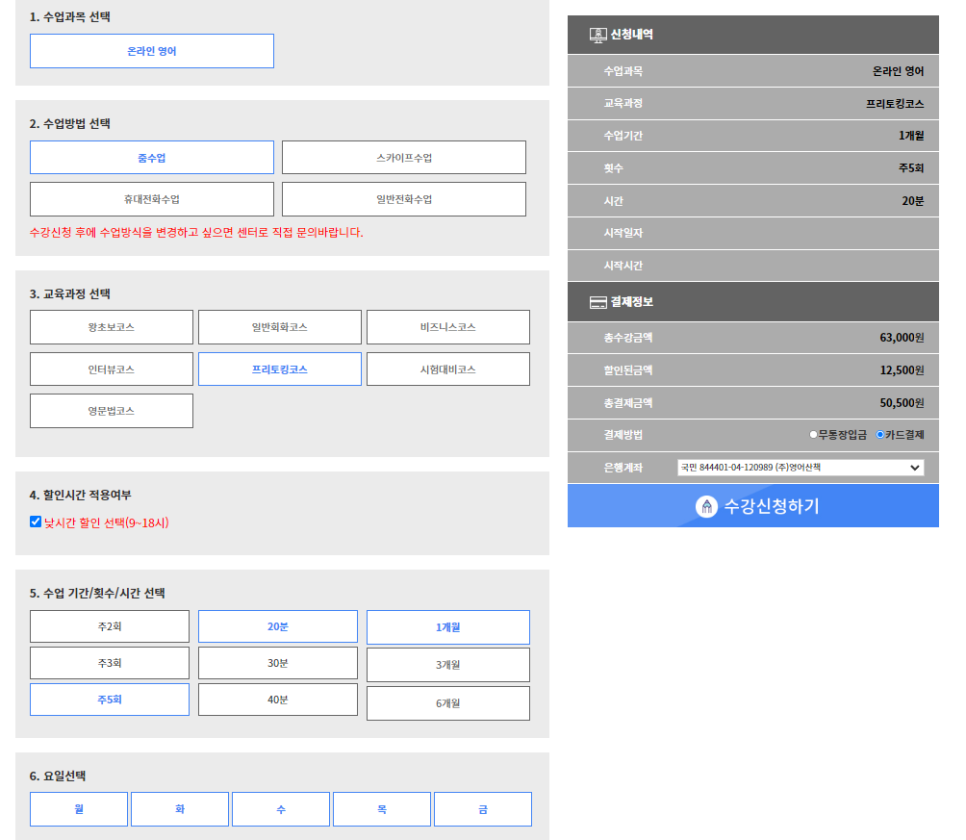Toggle the 화 day button
This screenshot has height=840, width=966.
pos(180,809)
